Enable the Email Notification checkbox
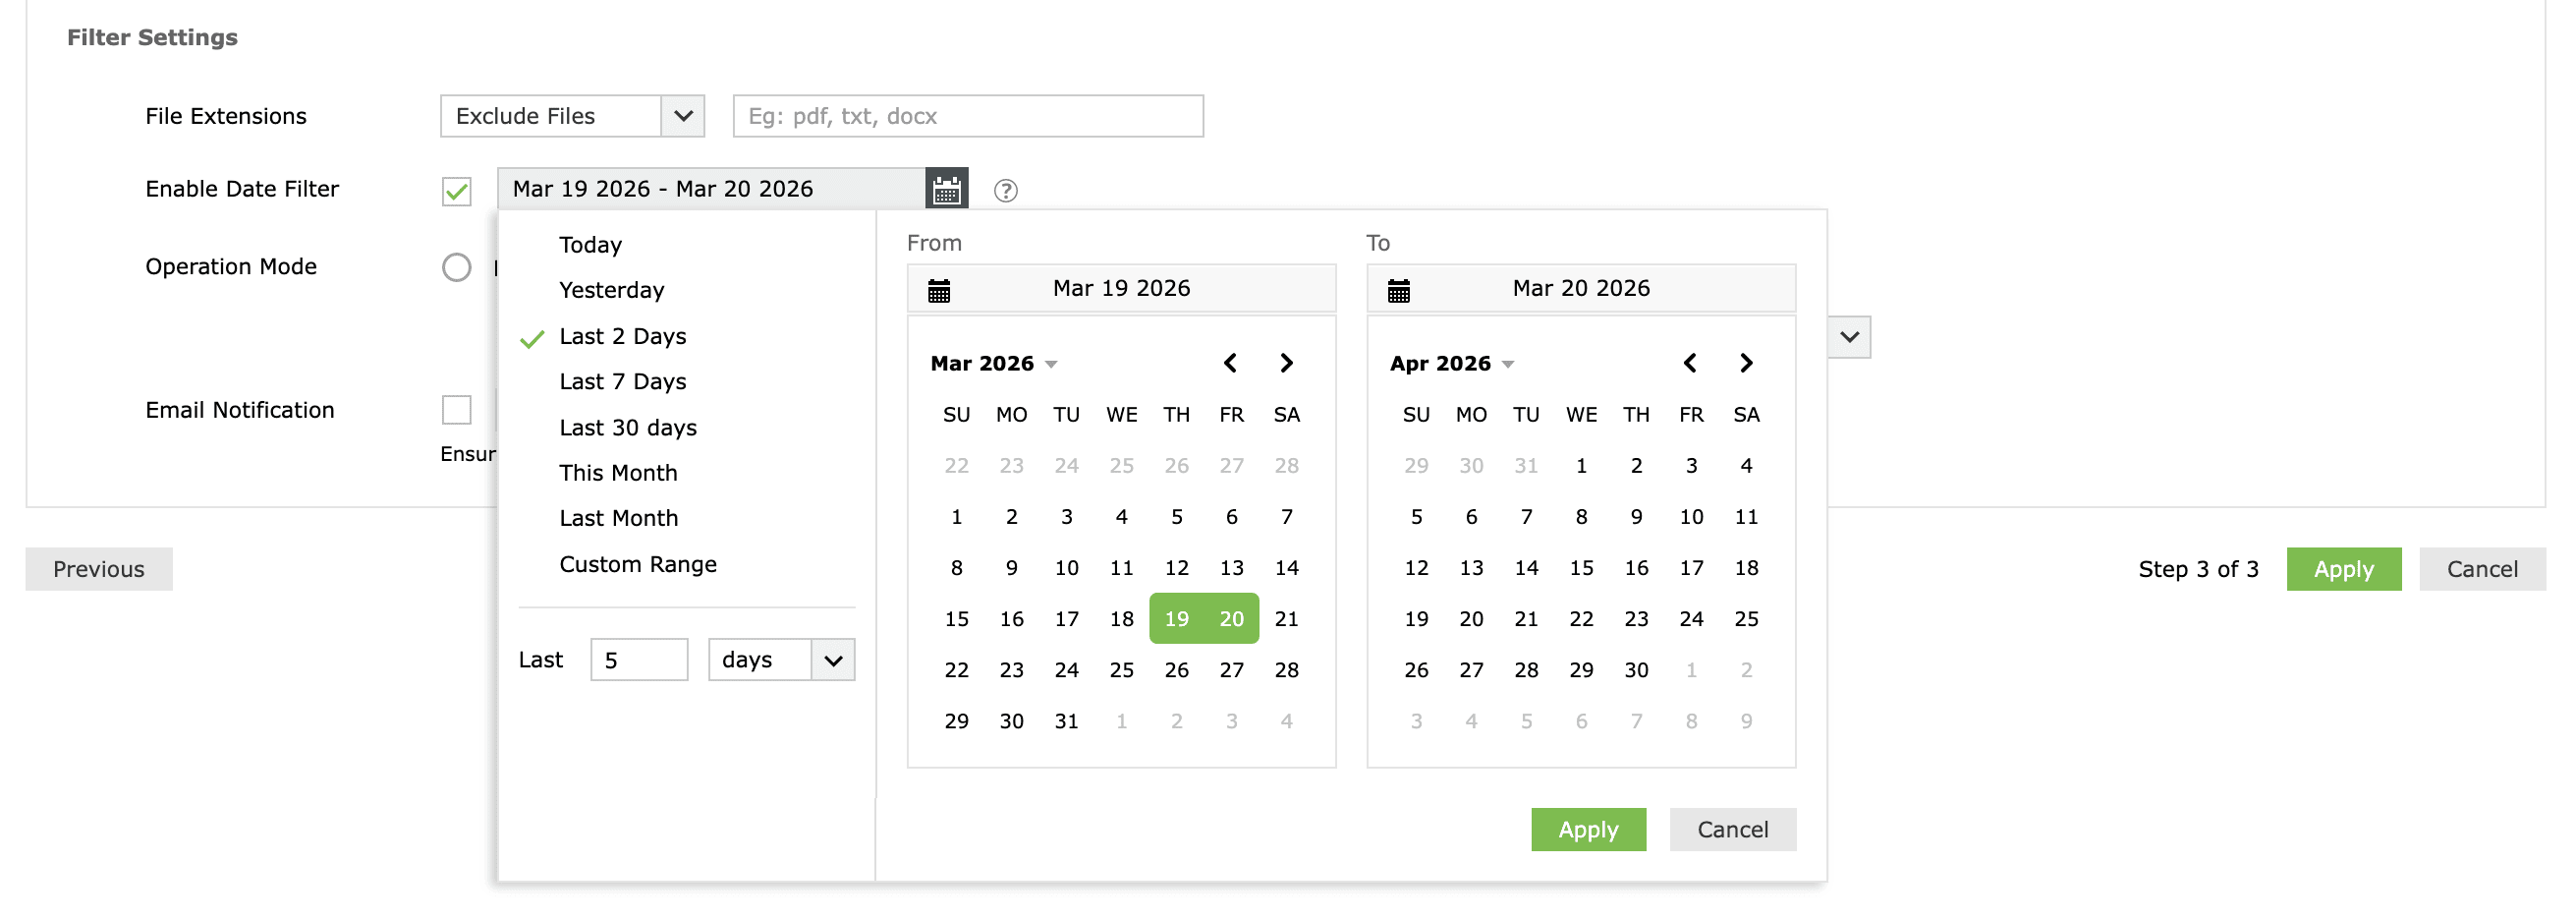Screen dimensions: 2576x920 pyautogui.click(x=457, y=410)
